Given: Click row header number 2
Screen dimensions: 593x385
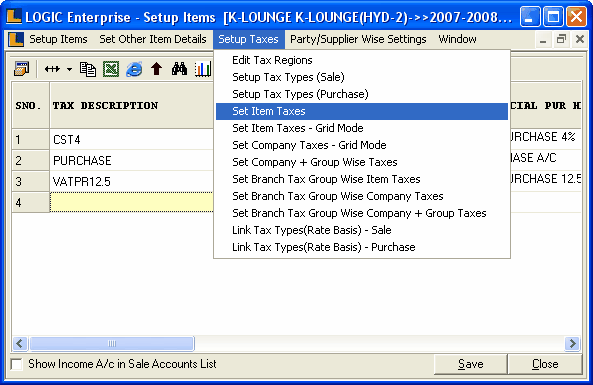Looking at the screenshot, I should [31, 161].
